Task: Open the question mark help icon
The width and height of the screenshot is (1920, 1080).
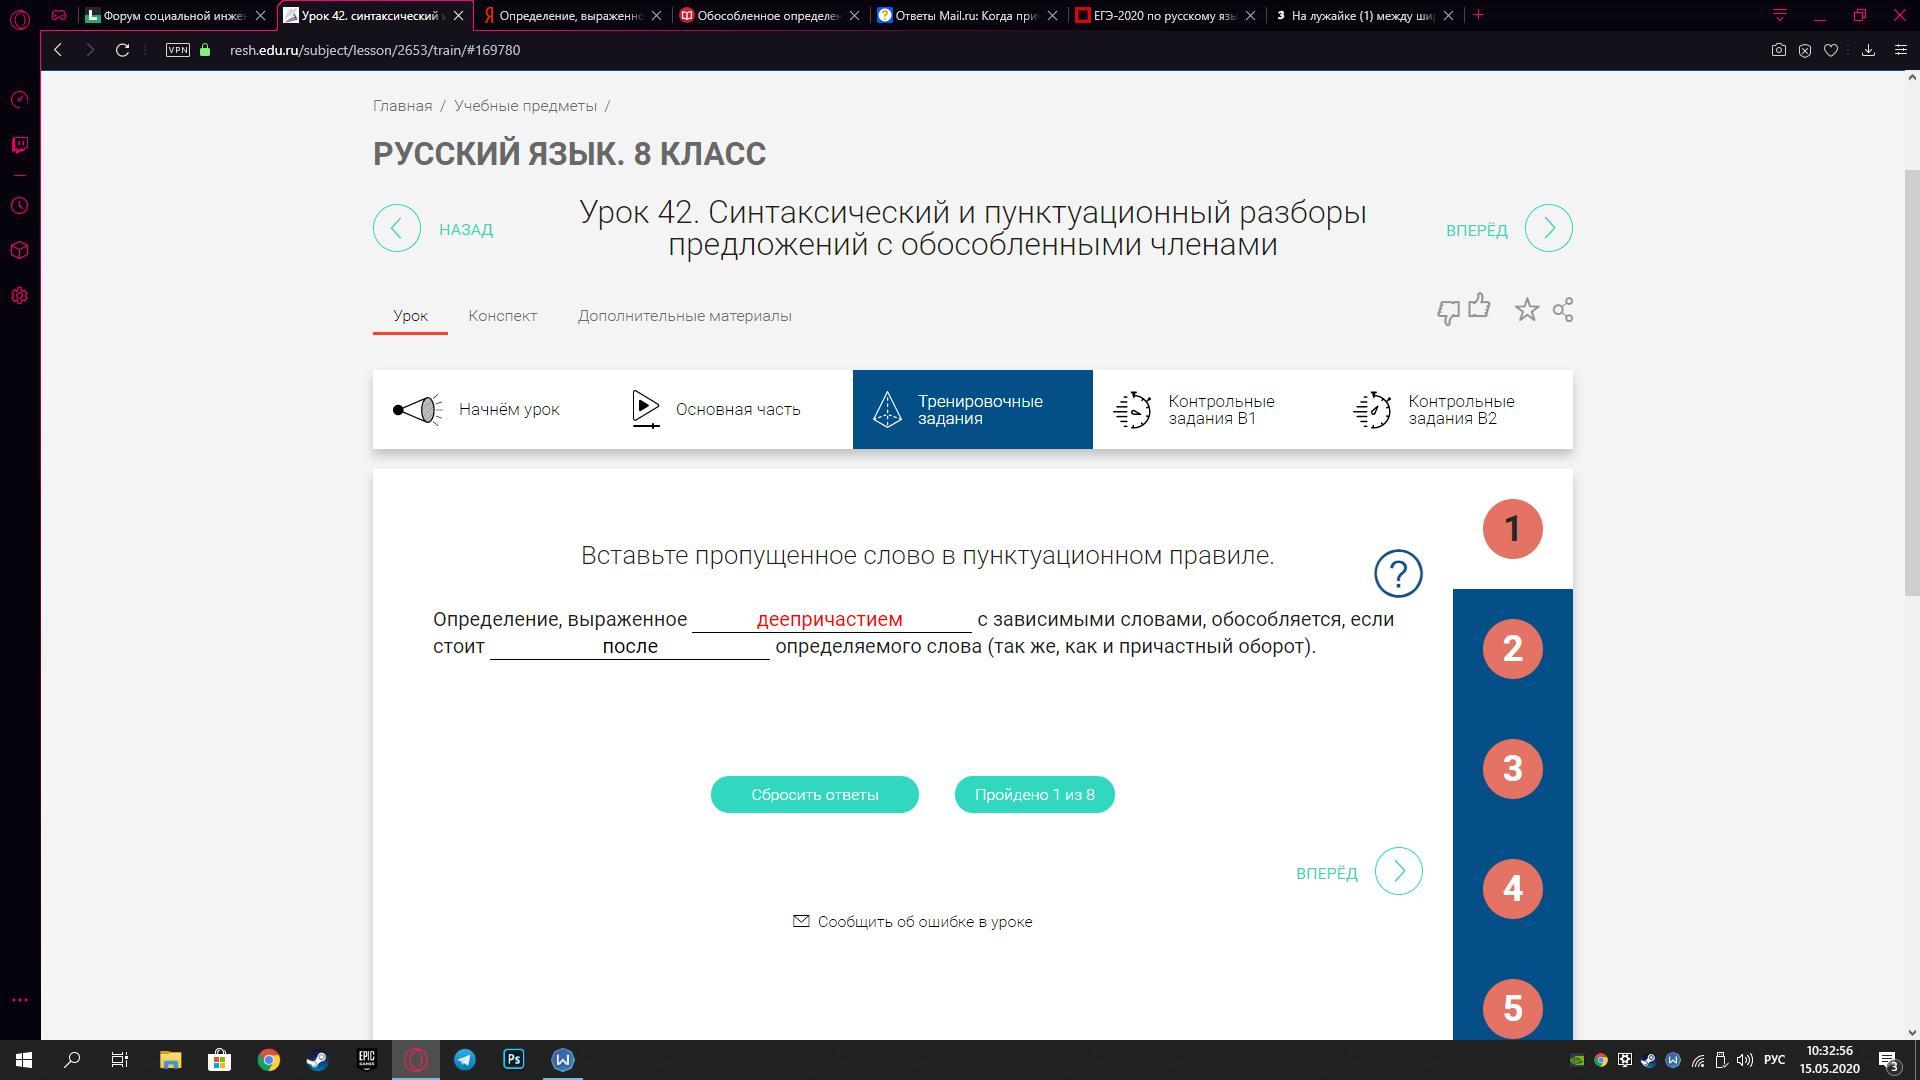Action: point(1397,574)
